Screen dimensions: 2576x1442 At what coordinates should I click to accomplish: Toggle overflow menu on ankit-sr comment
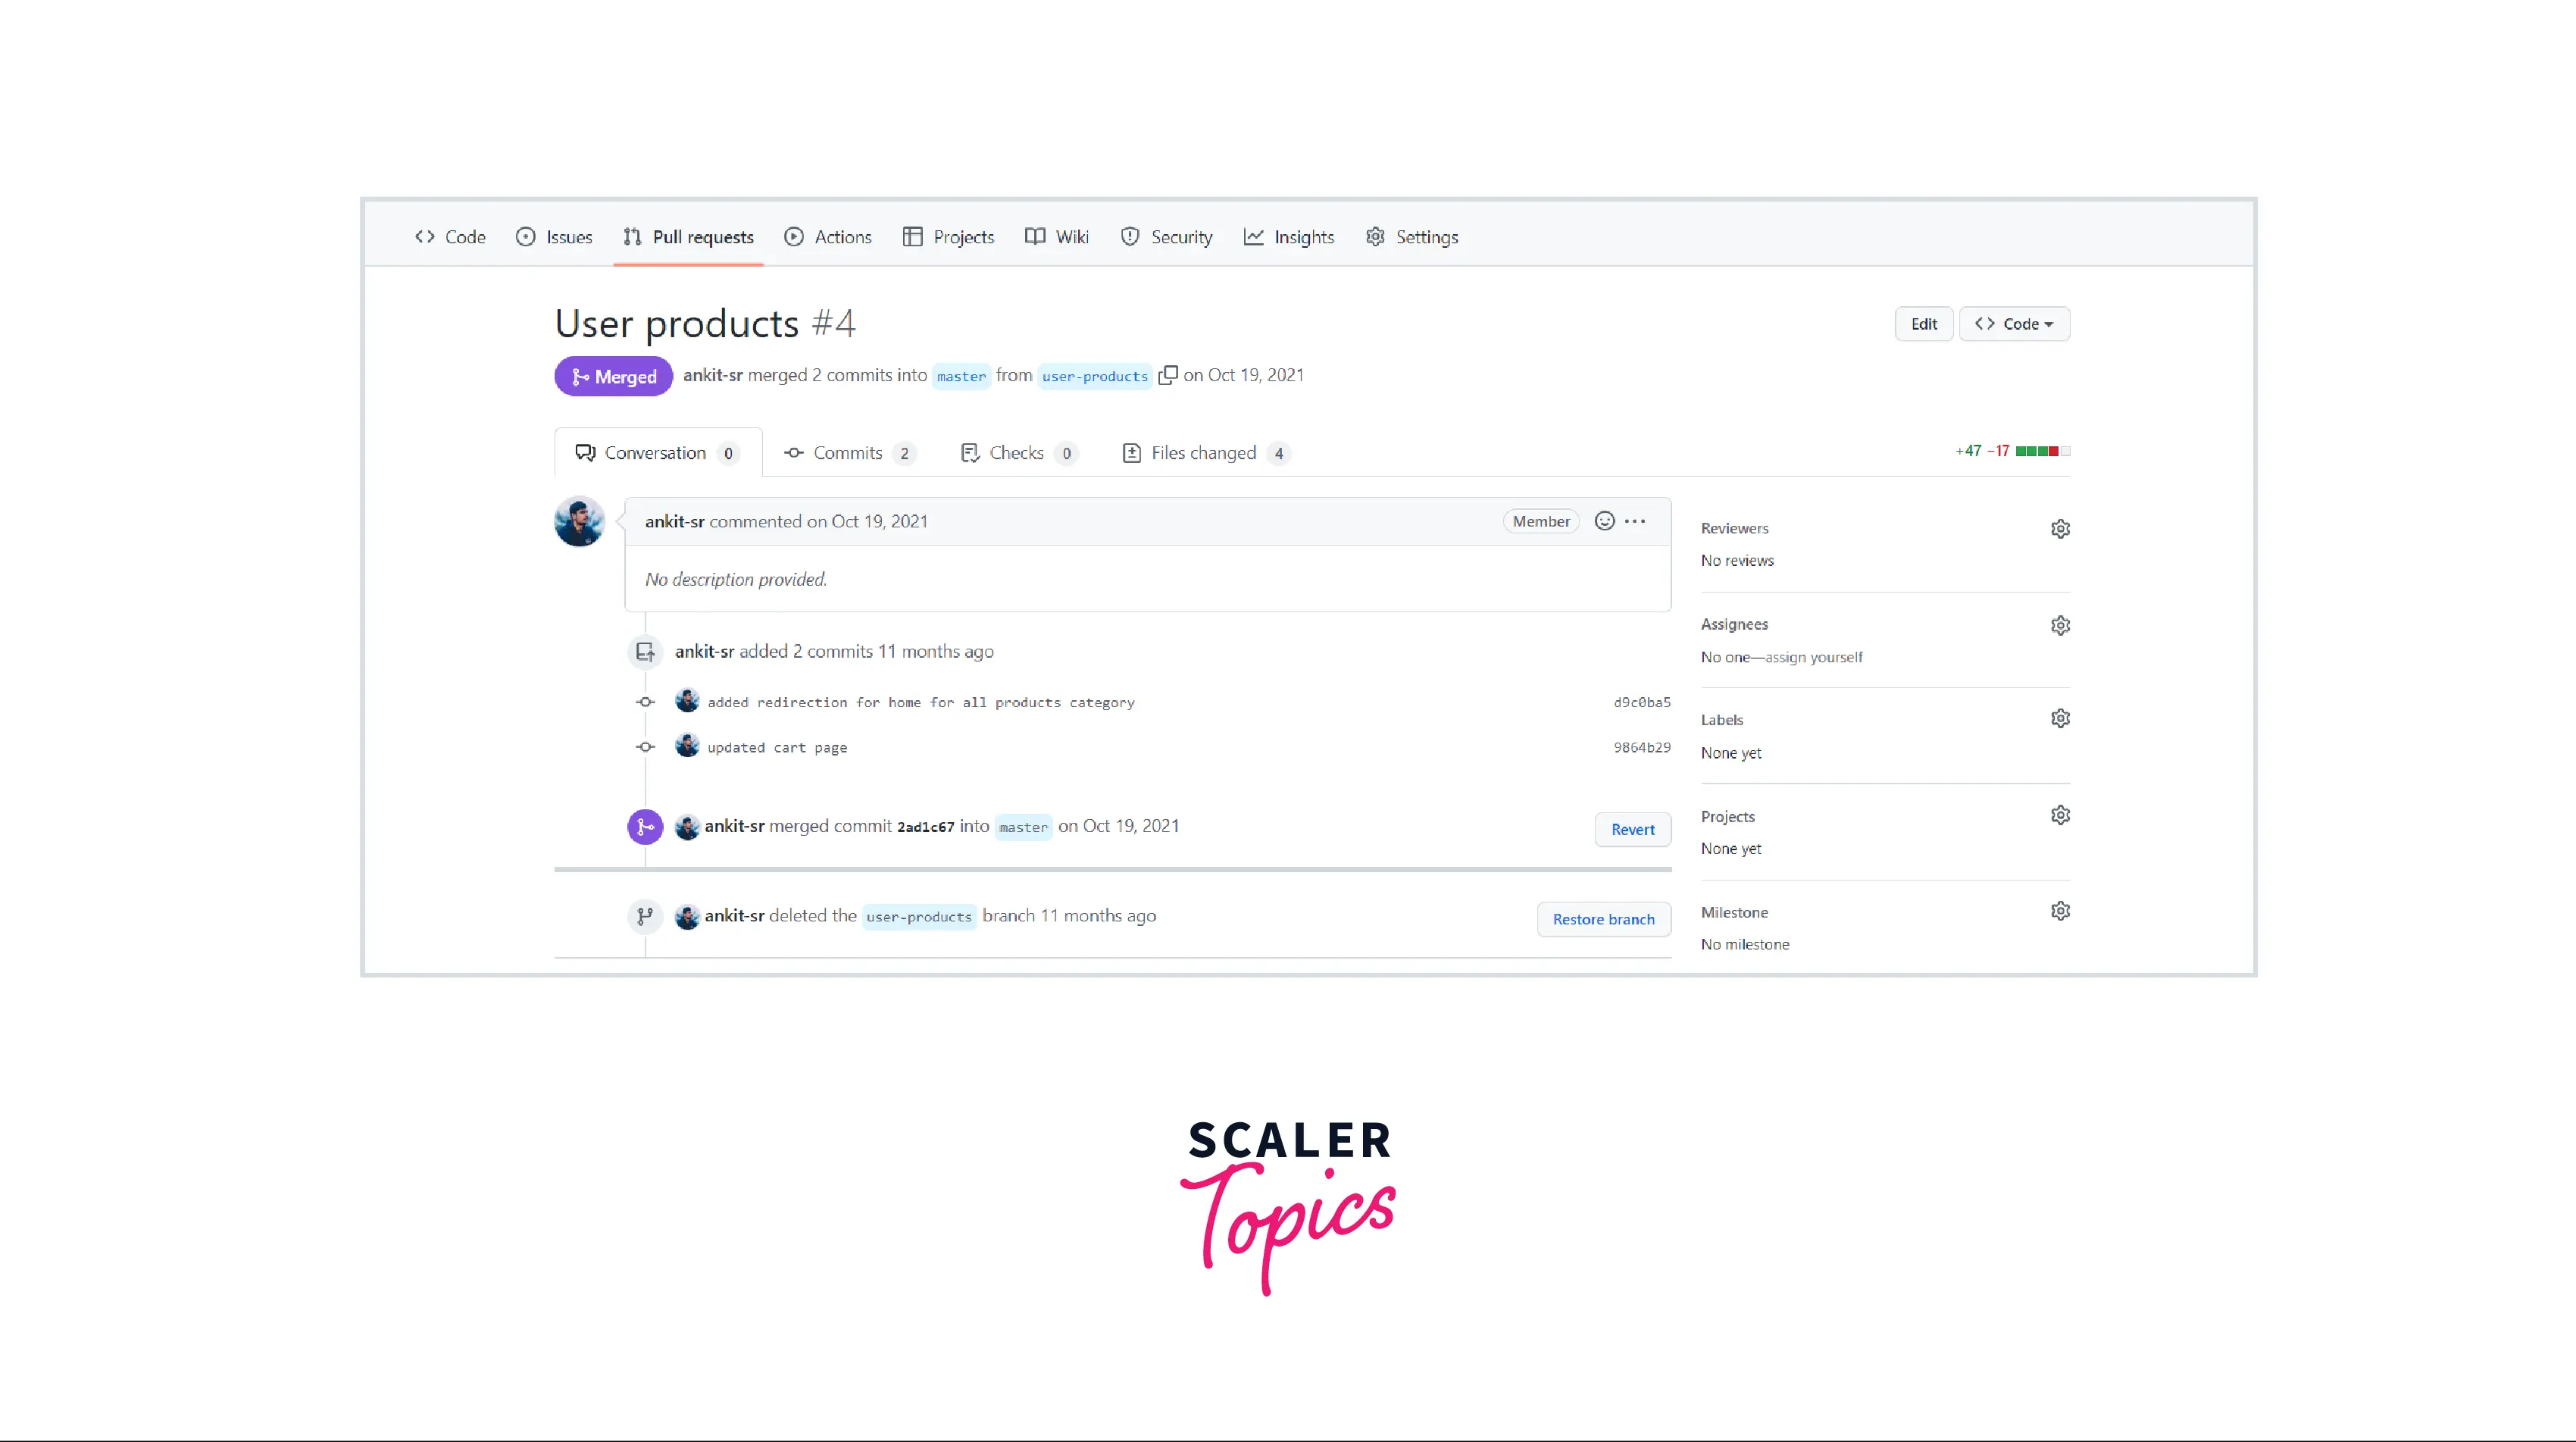pos(1637,520)
